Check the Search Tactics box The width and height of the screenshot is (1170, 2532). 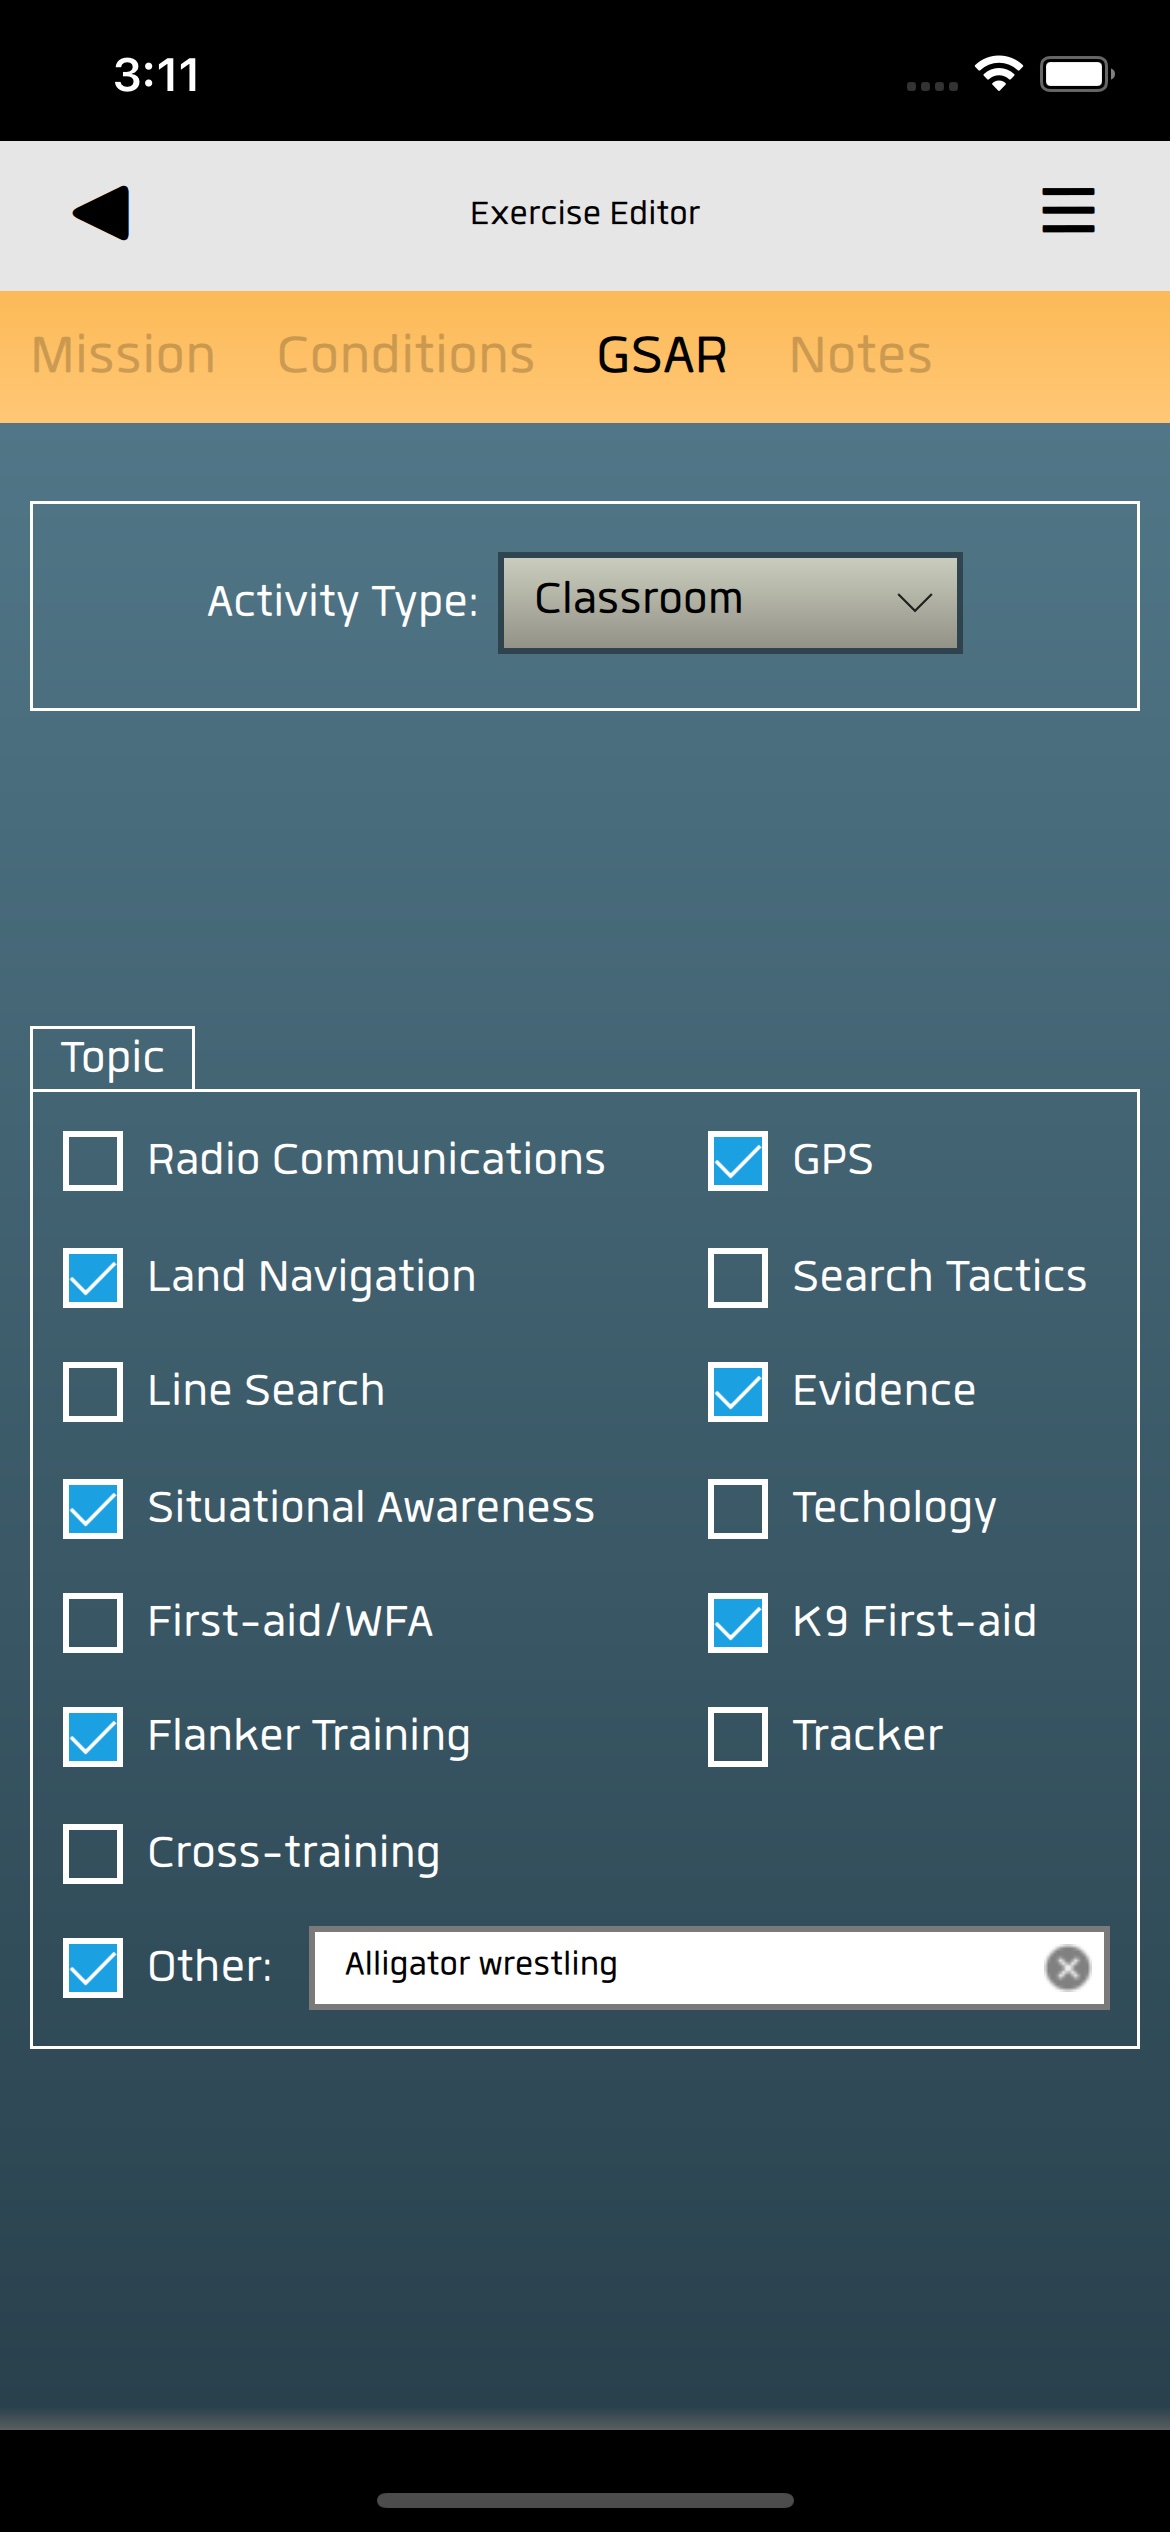click(738, 1277)
